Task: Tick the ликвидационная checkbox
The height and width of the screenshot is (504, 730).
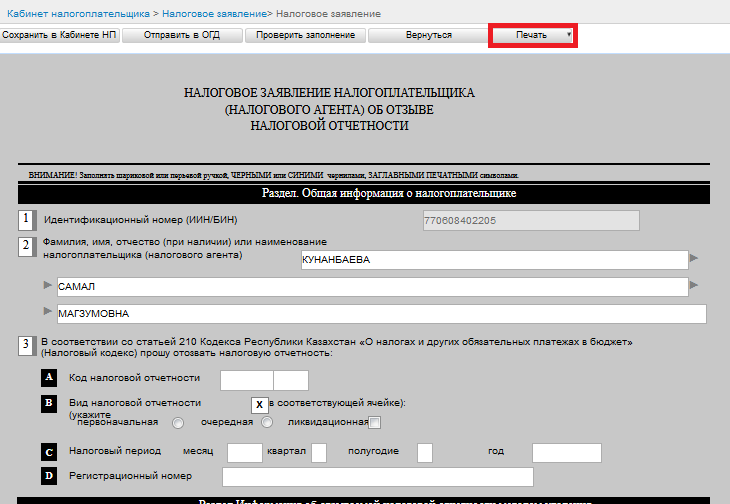Action: coord(374,423)
